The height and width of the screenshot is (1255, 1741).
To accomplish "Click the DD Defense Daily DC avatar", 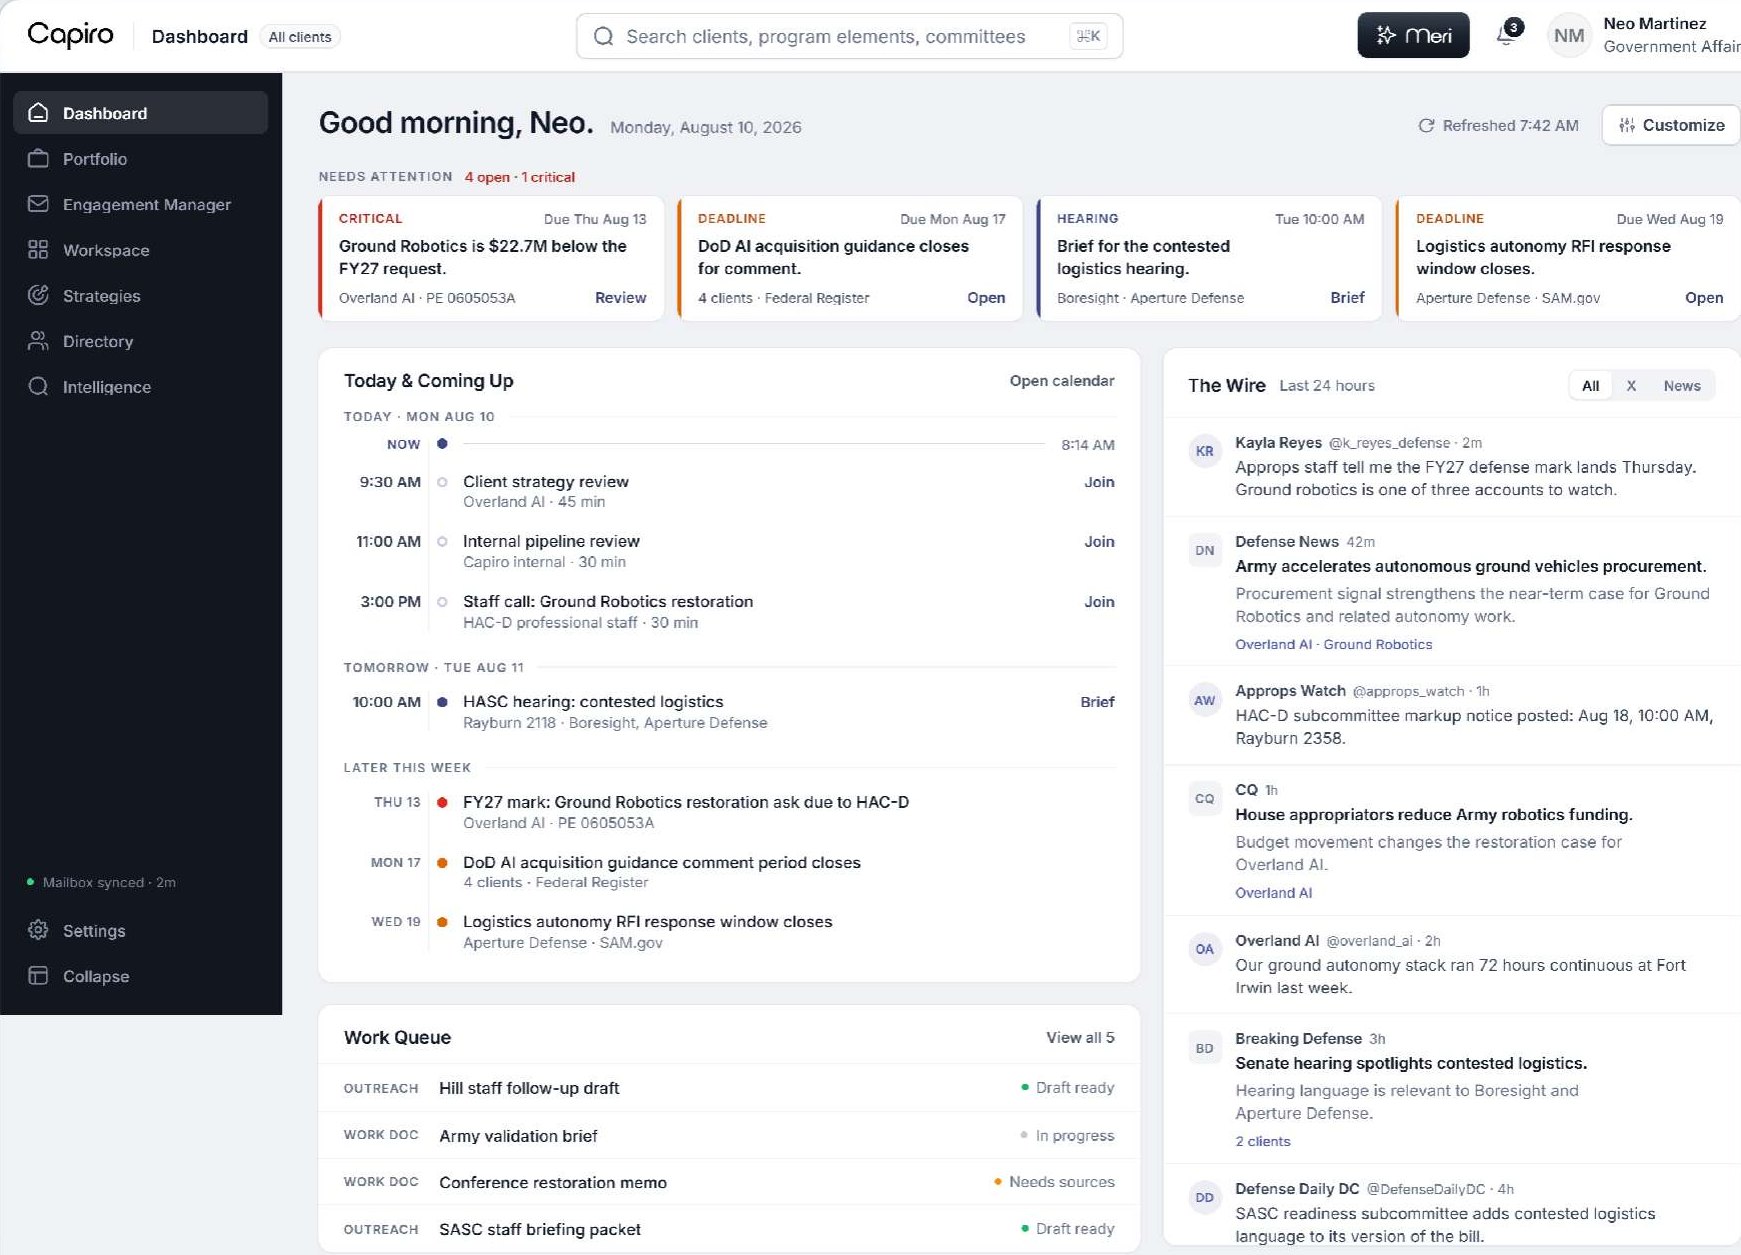I will click(x=1204, y=1197).
